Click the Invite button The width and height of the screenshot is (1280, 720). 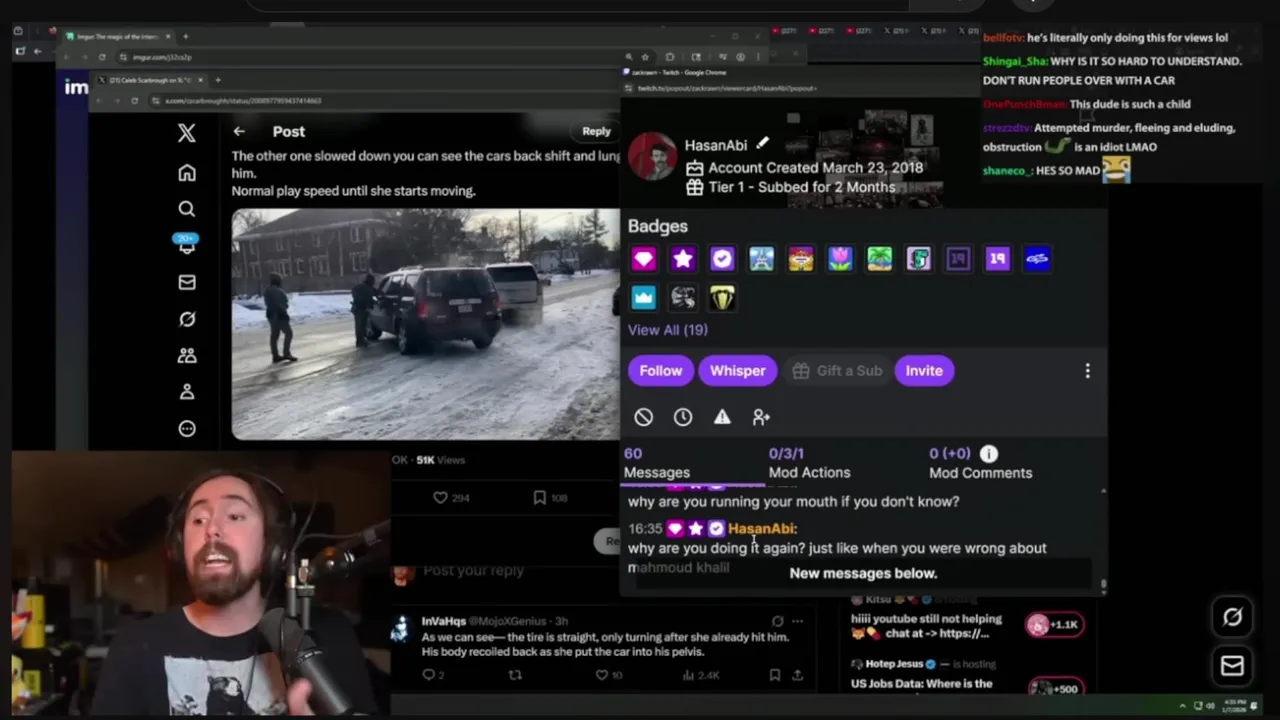tap(924, 371)
